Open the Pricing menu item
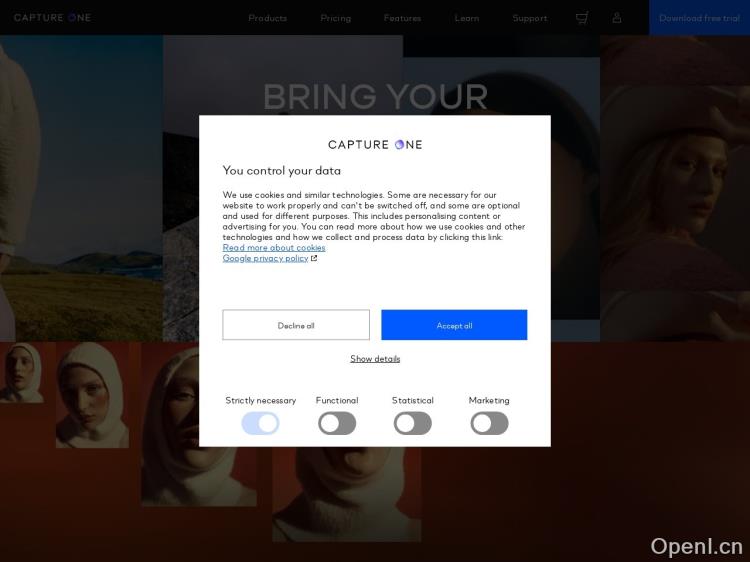Screen dimensions: 750x562 coord(336,18)
